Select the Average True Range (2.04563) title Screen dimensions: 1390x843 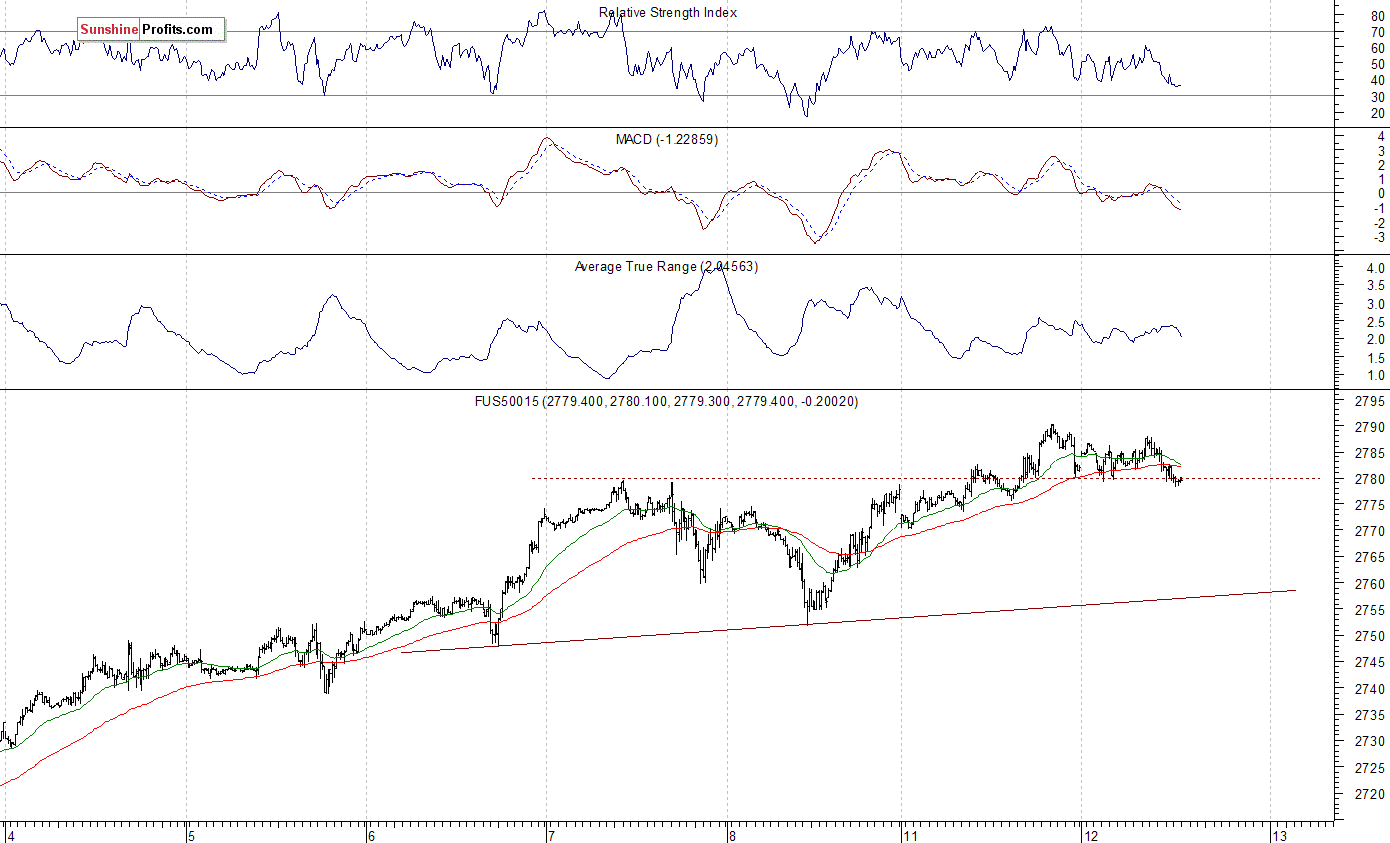pyautogui.click(x=666, y=267)
